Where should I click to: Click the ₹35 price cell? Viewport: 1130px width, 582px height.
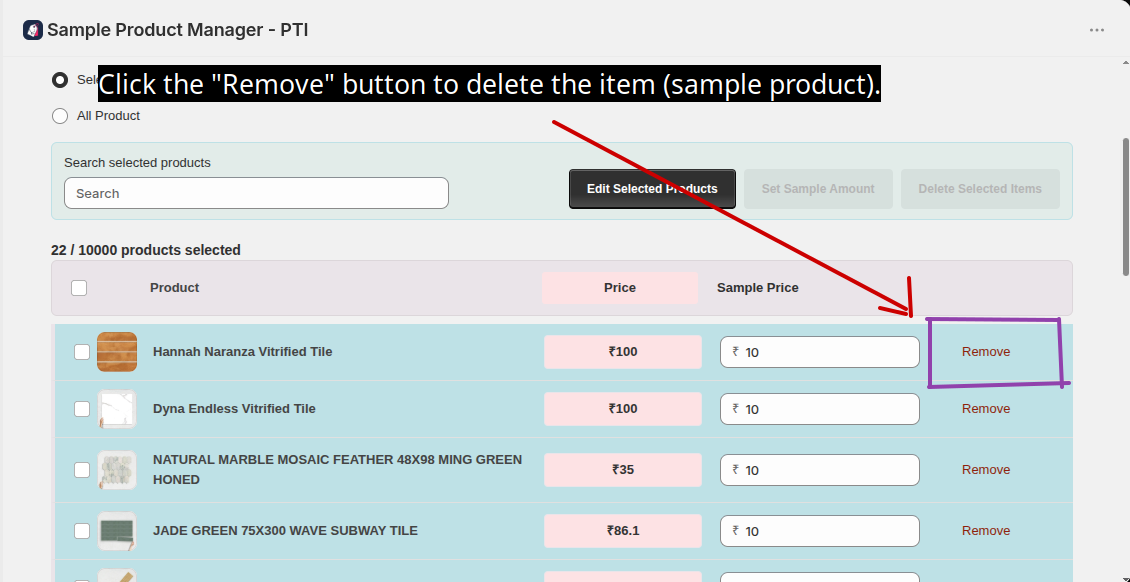623,470
